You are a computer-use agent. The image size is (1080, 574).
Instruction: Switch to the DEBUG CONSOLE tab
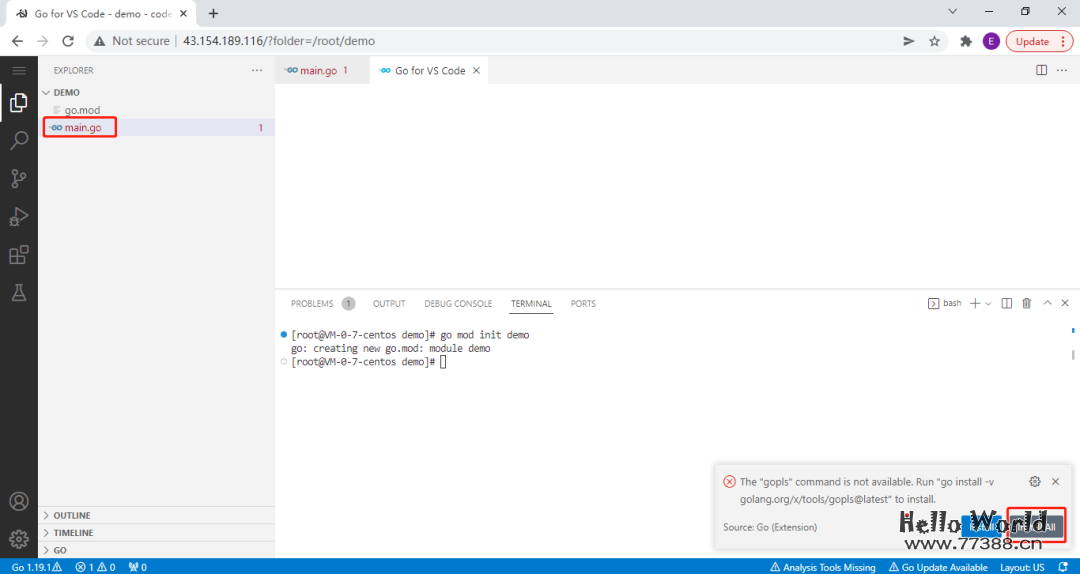(458, 303)
